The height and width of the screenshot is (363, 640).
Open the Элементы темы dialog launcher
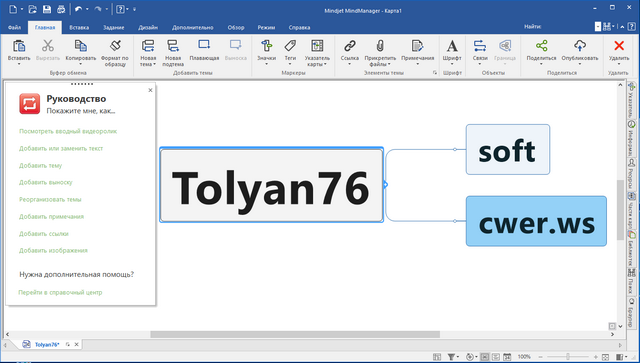[x=435, y=73]
